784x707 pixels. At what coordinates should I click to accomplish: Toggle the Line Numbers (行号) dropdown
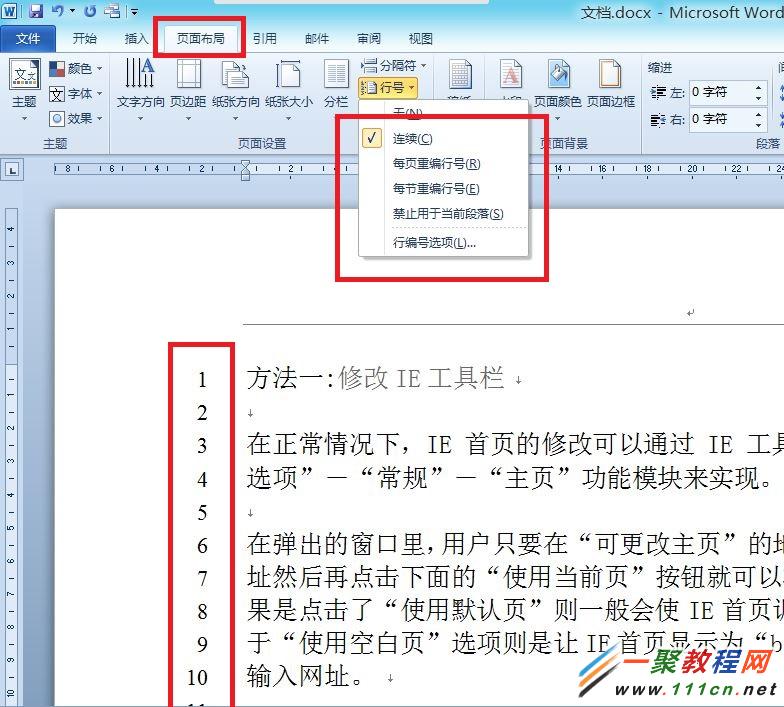[x=388, y=88]
